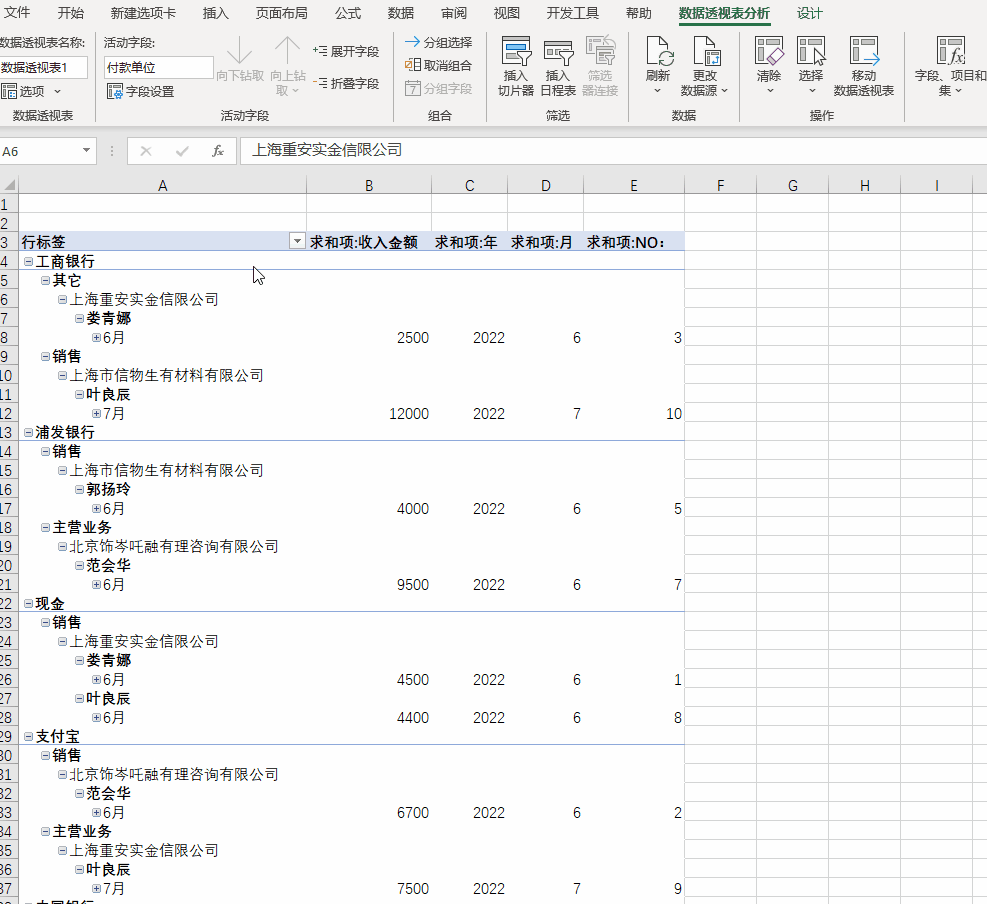Viewport: 987px width, 904px height.
Task: Select cell with value 9500
Action: [x=369, y=584]
